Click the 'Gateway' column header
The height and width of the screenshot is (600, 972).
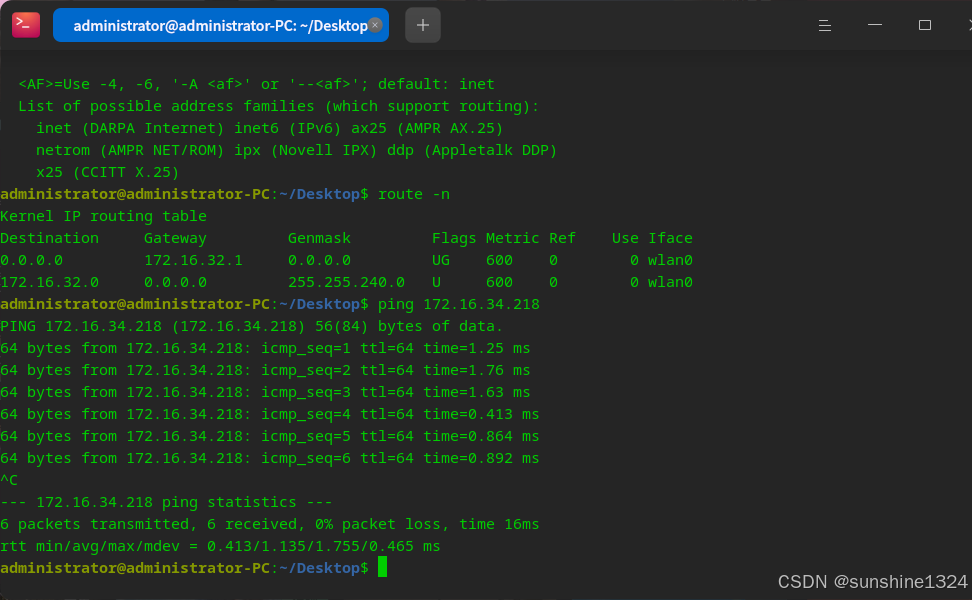(x=175, y=239)
